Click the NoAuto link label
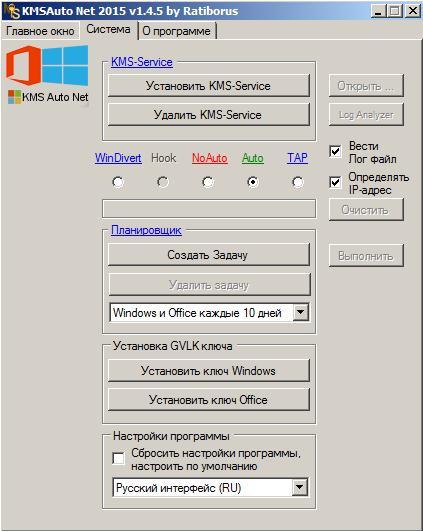 [x=210, y=158]
